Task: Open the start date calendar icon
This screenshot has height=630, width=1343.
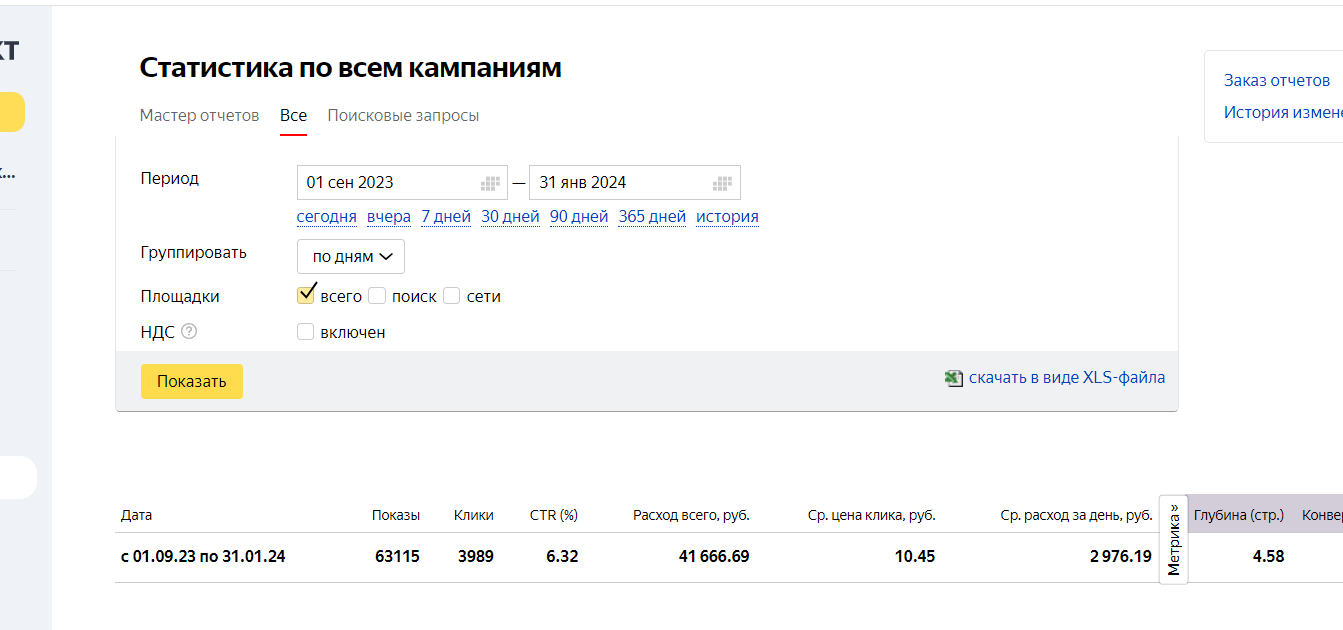Action: click(x=490, y=183)
